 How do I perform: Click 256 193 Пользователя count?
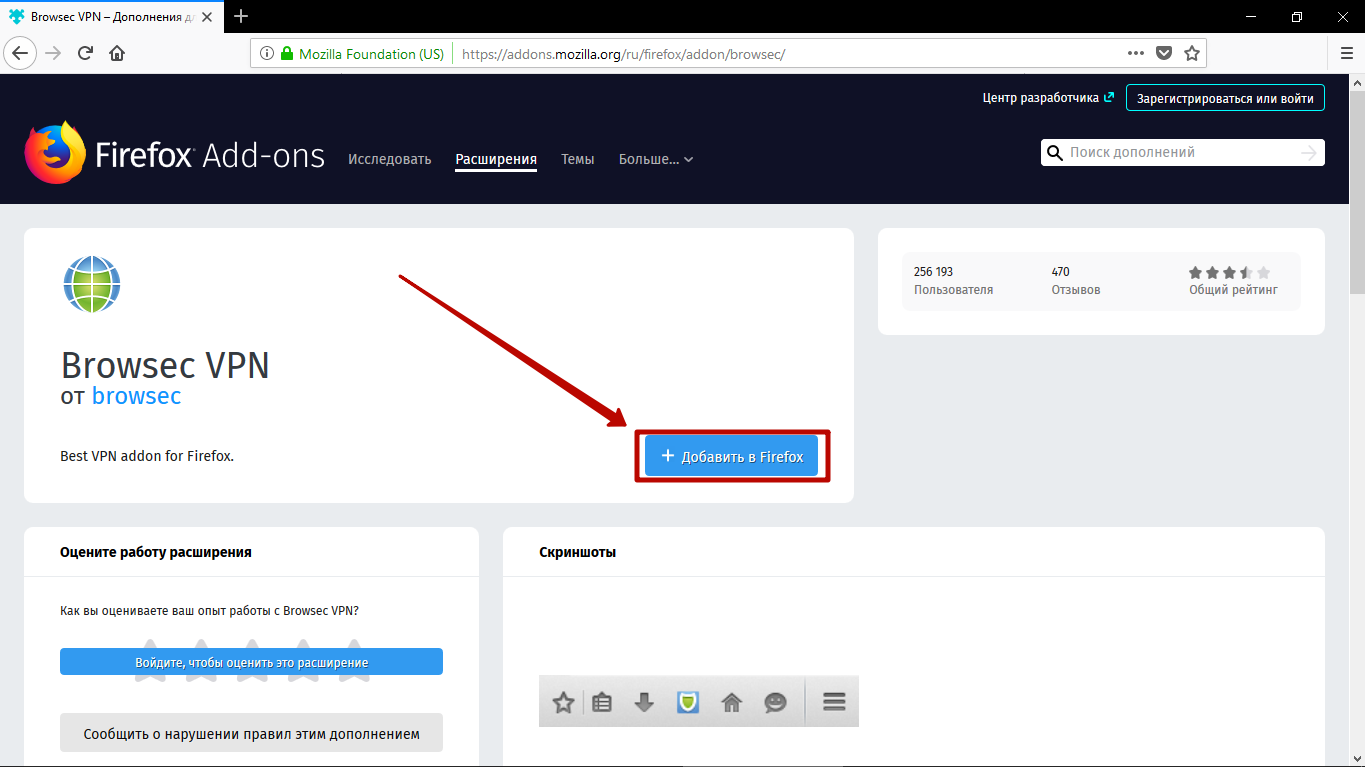point(953,281)
